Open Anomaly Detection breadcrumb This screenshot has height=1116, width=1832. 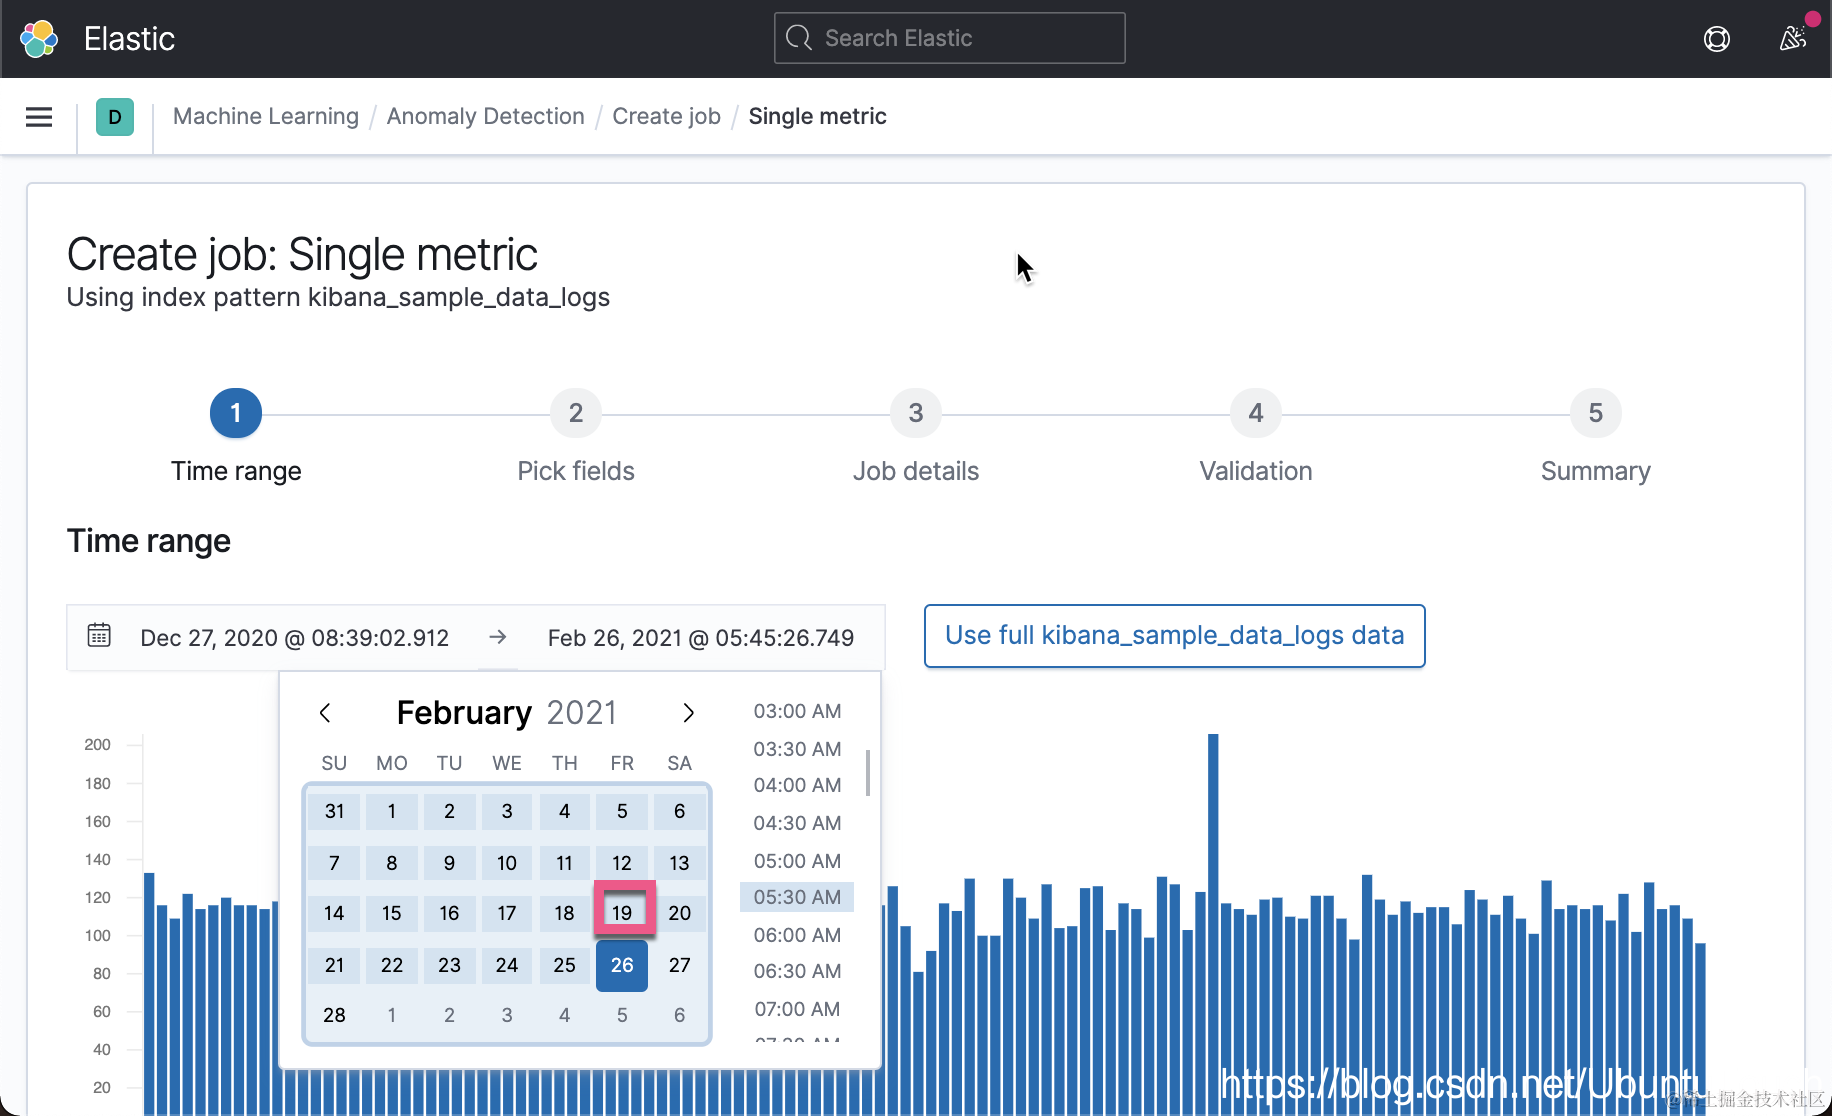pyautogui.click(x=485, y=116)
